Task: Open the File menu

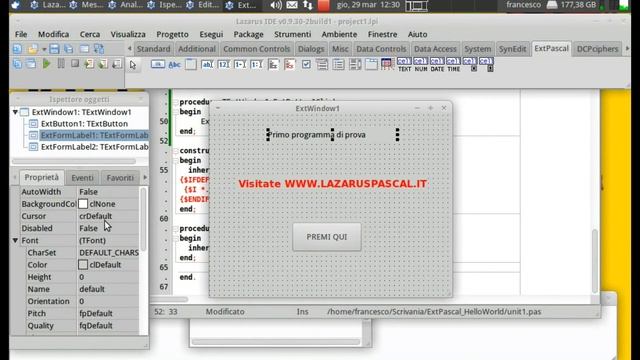Action: click(21, 34)
